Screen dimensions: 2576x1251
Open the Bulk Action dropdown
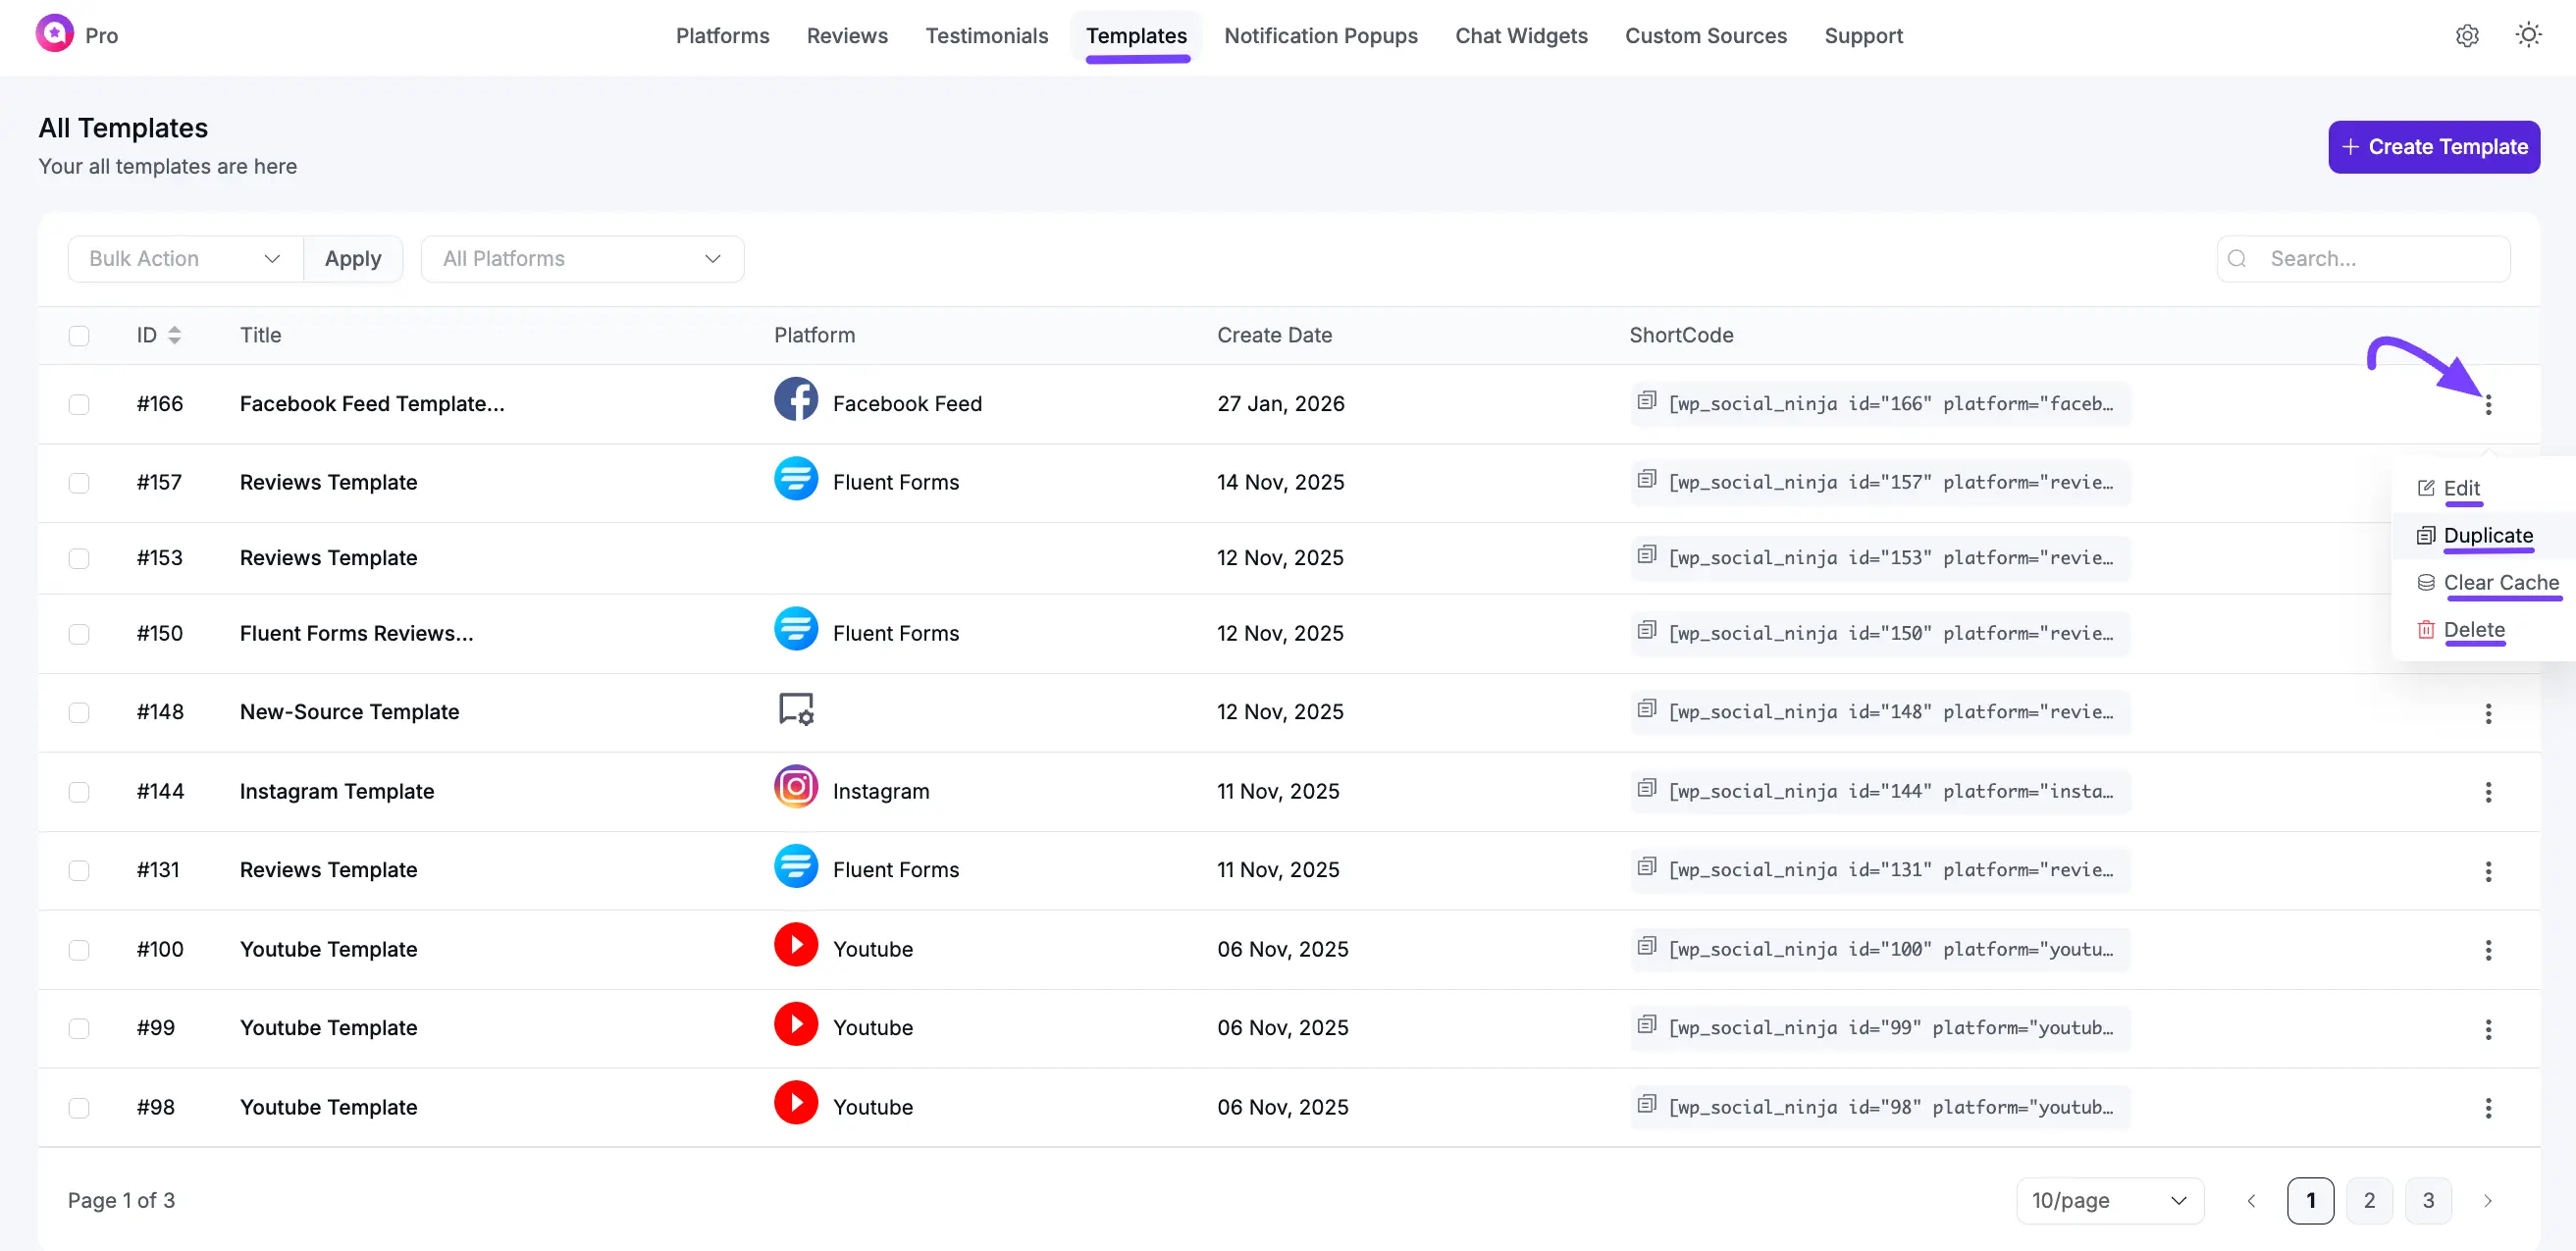[184, 258]
